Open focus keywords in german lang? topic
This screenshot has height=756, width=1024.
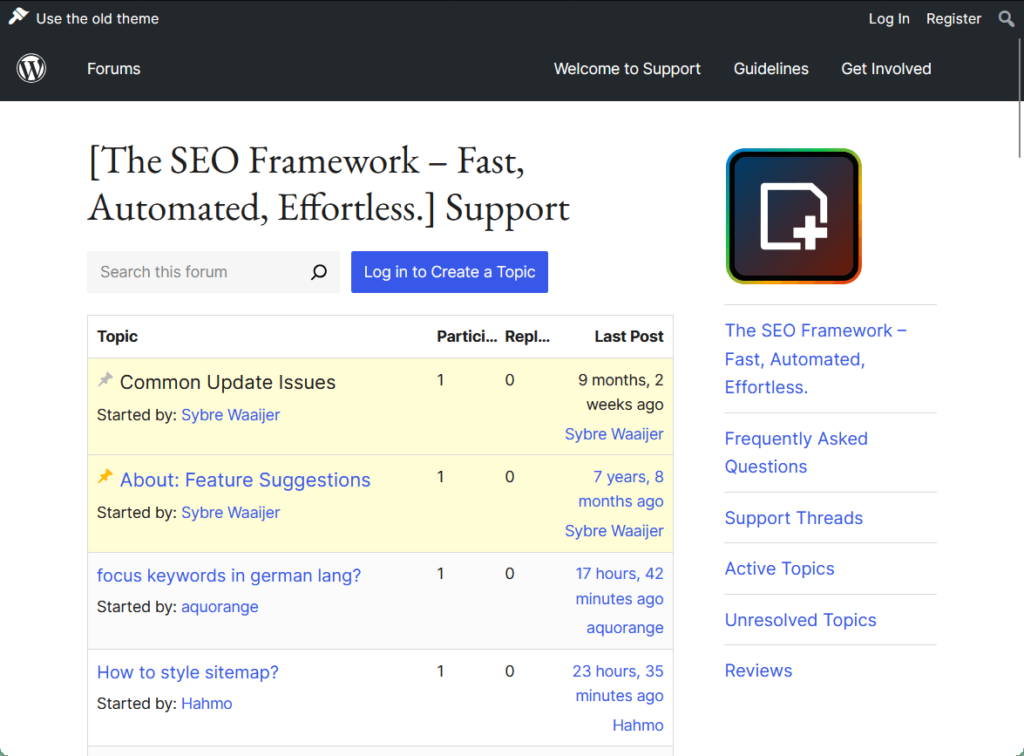[x=229, y=575]
